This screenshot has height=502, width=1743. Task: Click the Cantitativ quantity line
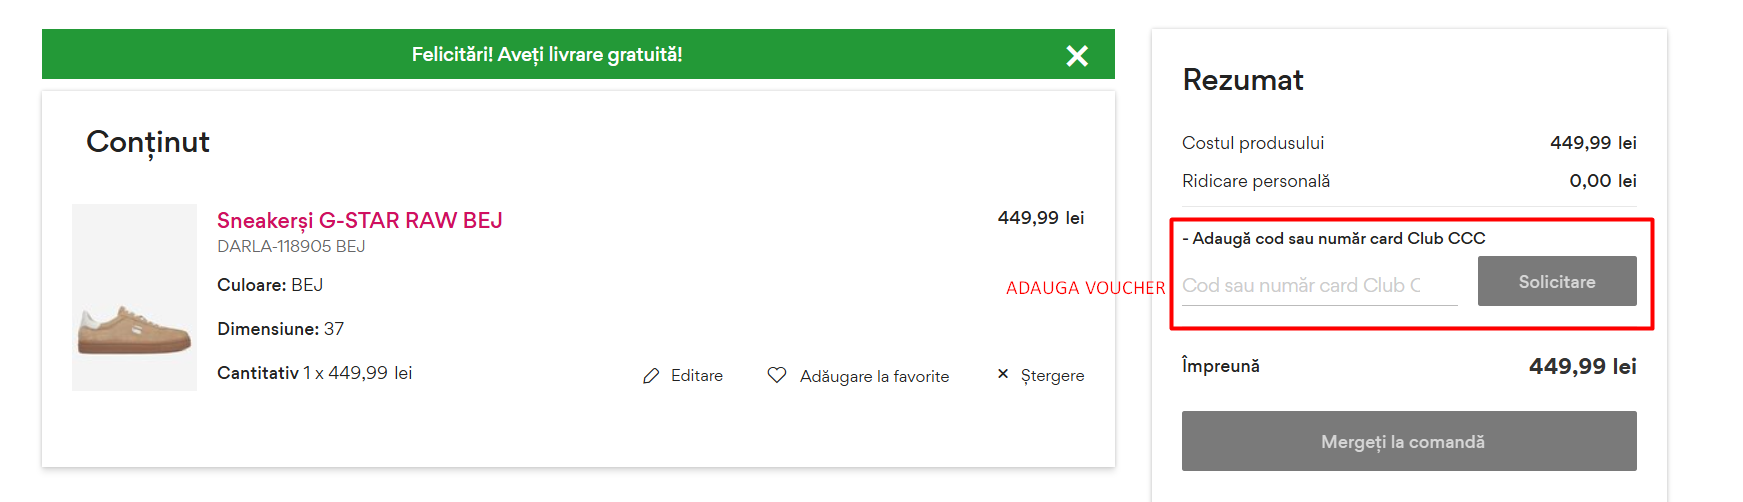click(314, 373)
